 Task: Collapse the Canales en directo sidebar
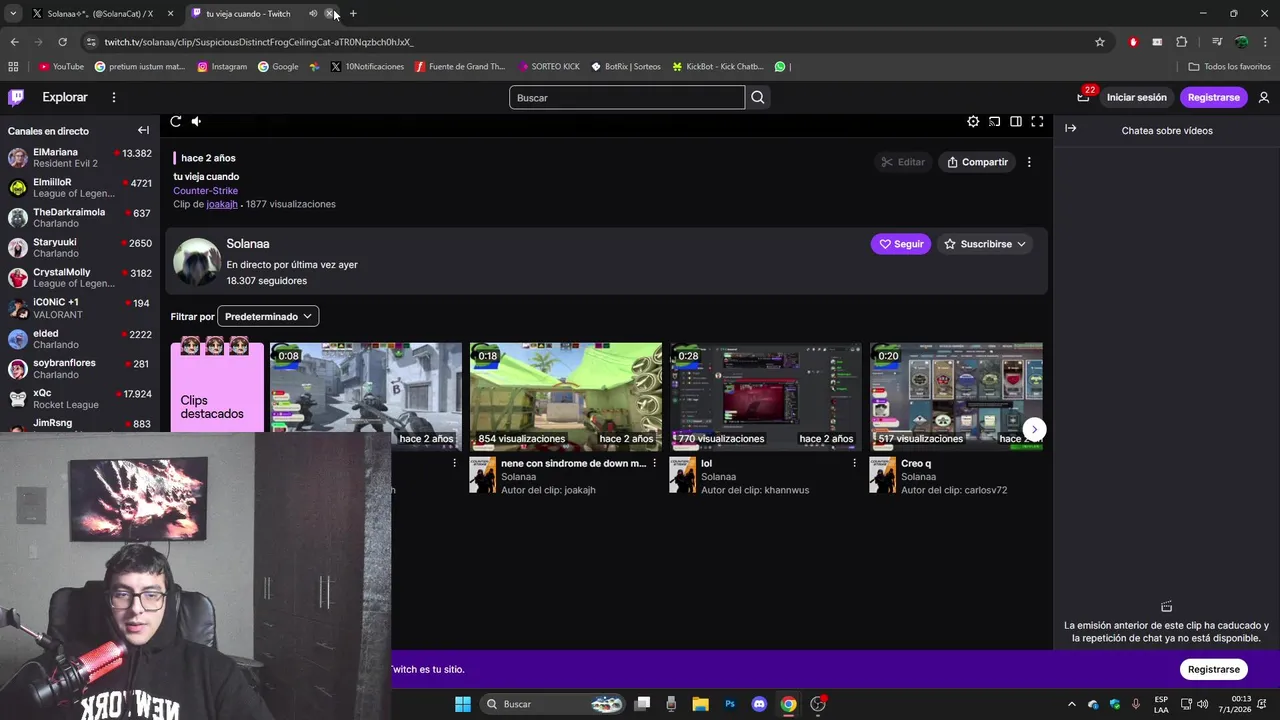[x=143, y=130]
